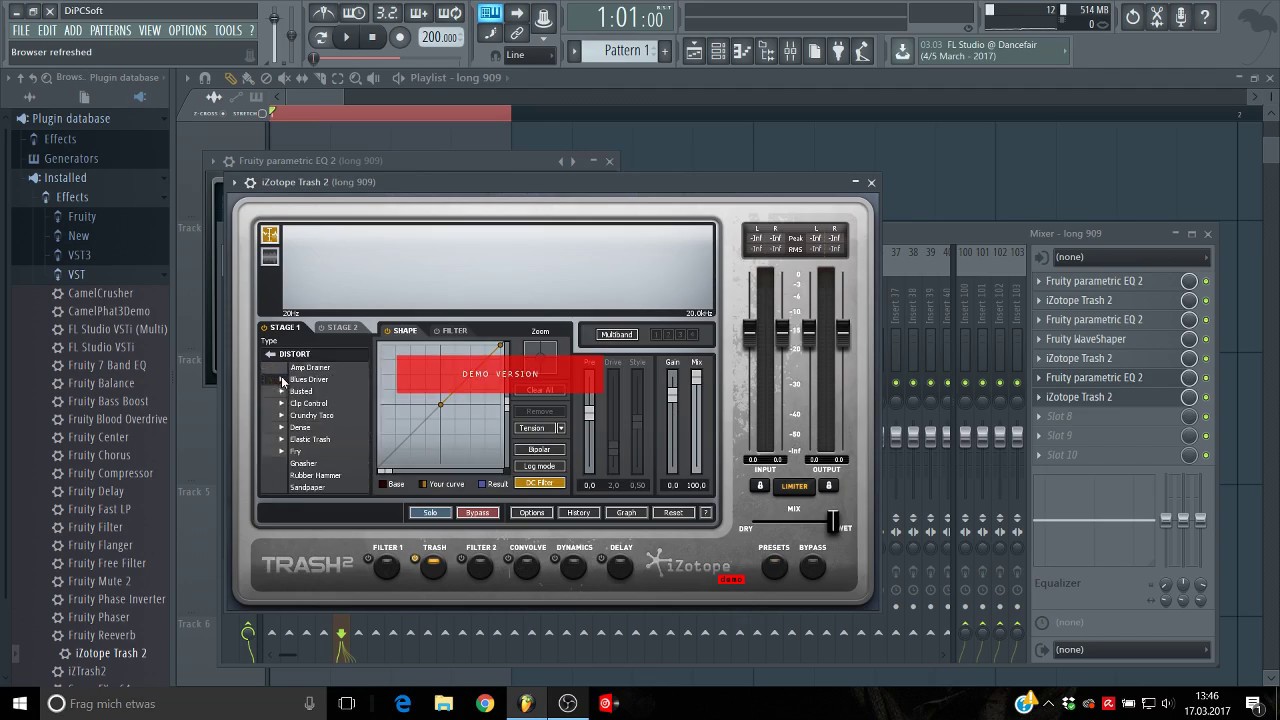Screen dimensions: 1280x720
Task: Select Sandpaper distortion type
Action: point(307,487)
